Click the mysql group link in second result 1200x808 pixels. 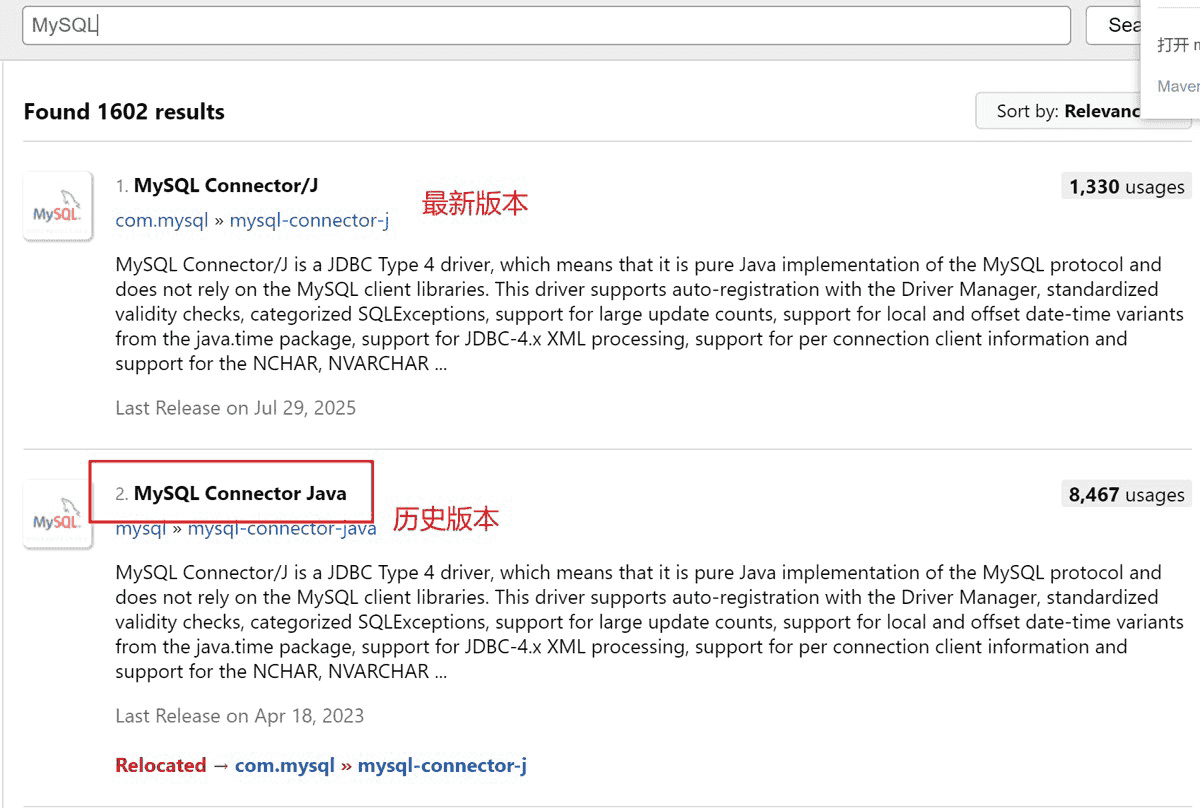(140, 528)
